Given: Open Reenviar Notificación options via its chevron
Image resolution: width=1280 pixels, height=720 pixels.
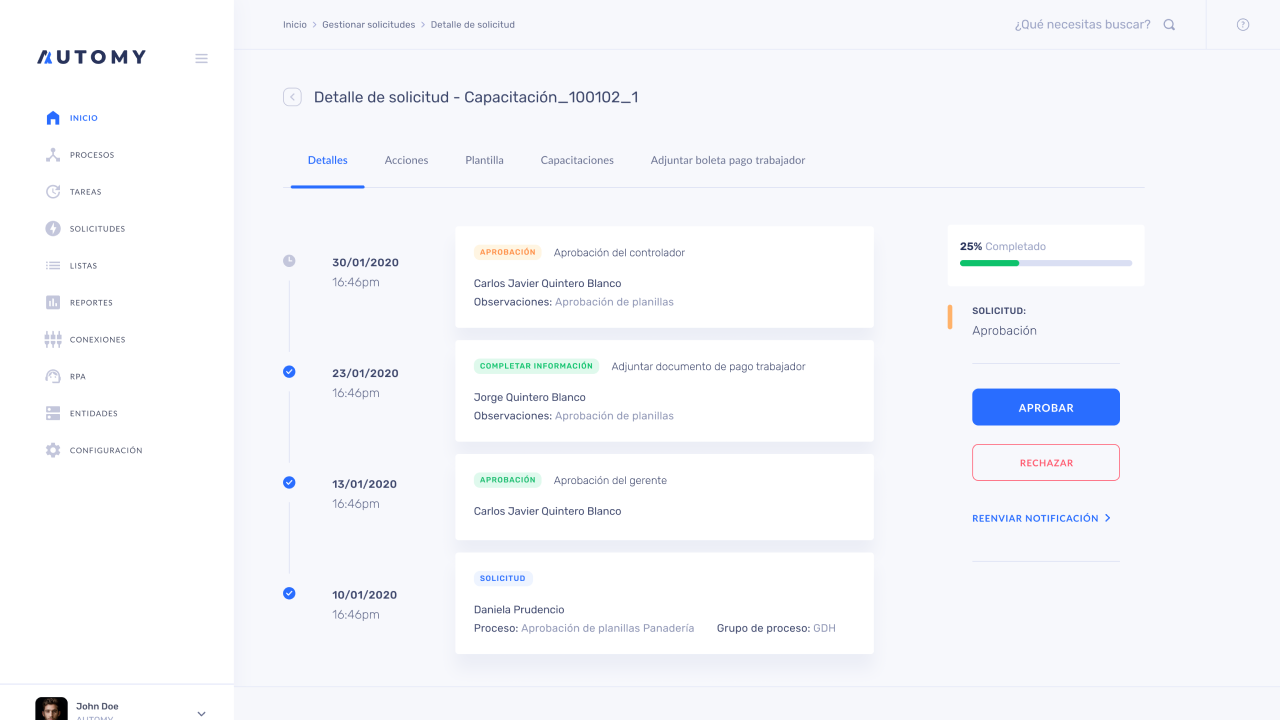Looking at the screenshot, I should pos(1108,518).
